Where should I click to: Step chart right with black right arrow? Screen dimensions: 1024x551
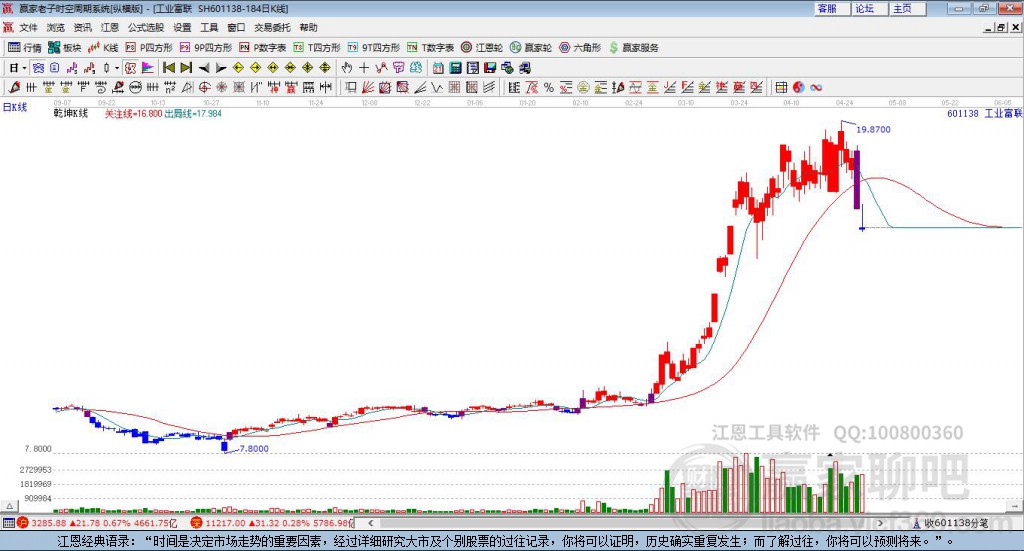pos(221,68)
